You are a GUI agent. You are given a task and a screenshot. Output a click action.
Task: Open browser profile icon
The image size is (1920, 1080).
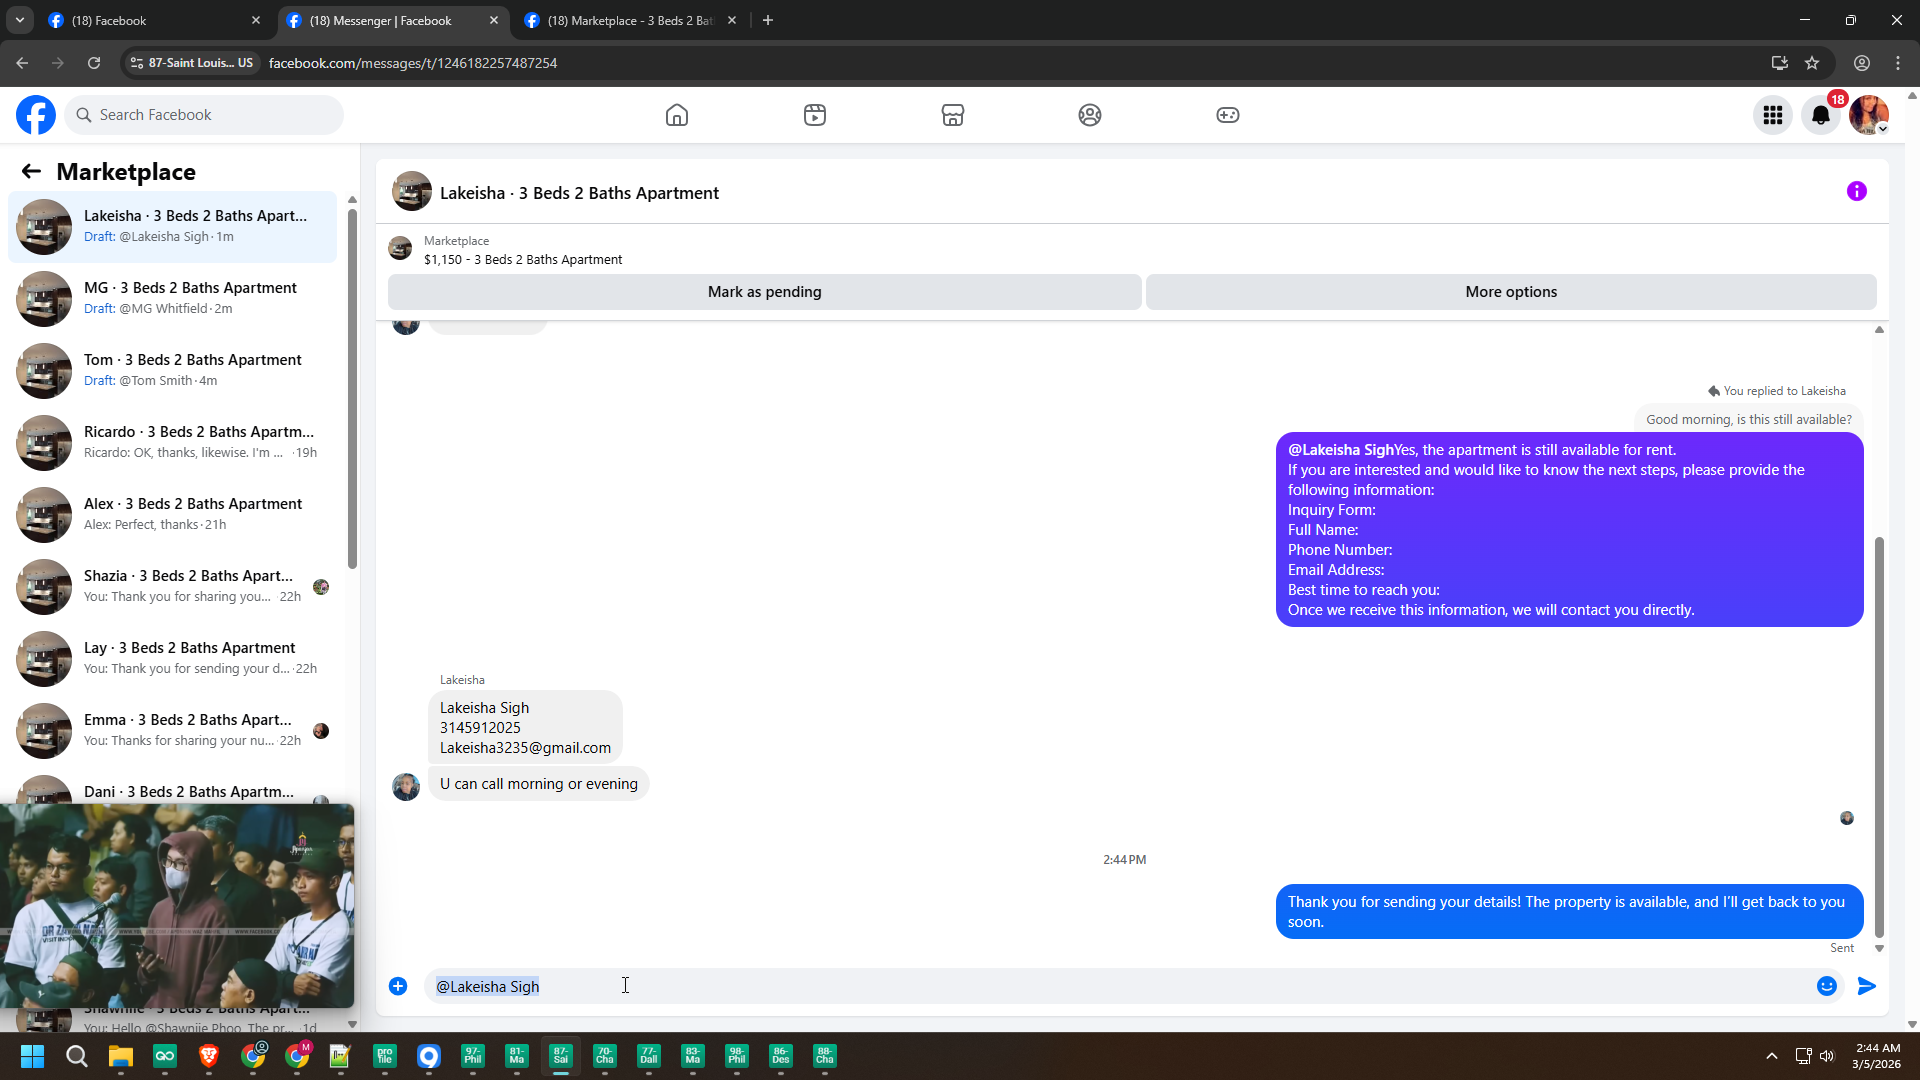click(1862, 63)
